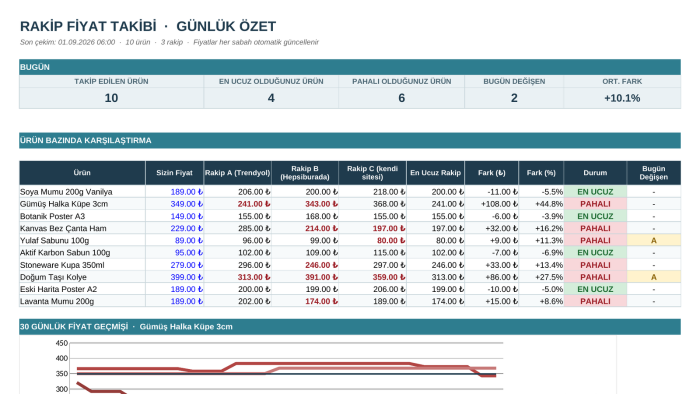The height and width of the screenshot is (394, 700).
Task: Click the Fark (%) column header
Action: pyautogui.click(x=541, y=173)
